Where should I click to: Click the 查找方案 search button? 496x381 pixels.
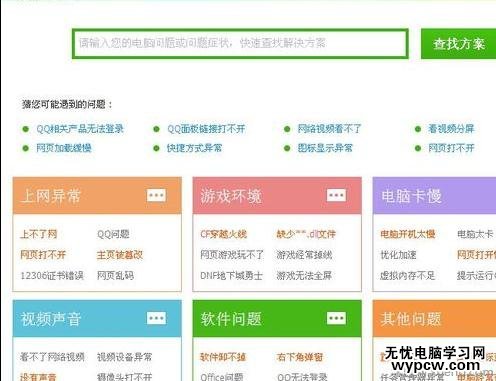pos(458,44)
